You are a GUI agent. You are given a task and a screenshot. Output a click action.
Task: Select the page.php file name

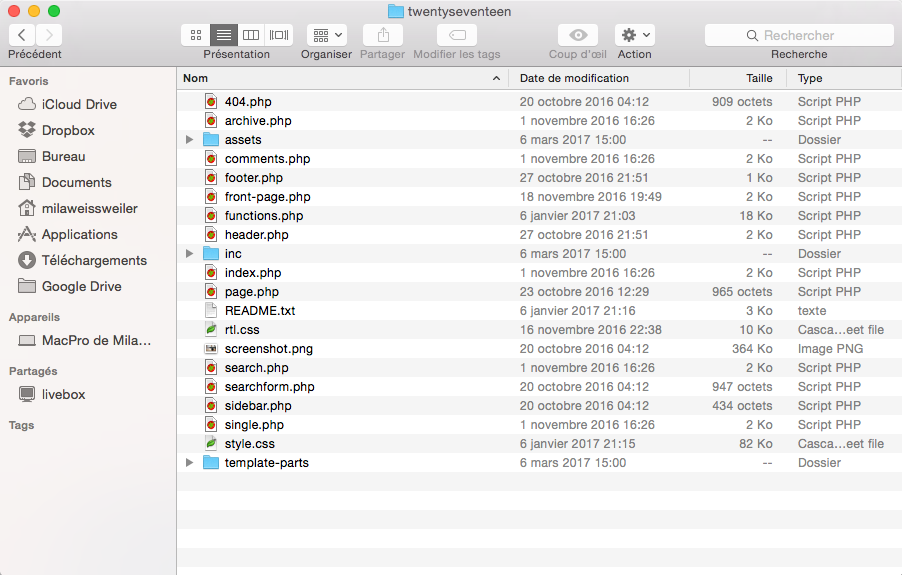(251, 292)
